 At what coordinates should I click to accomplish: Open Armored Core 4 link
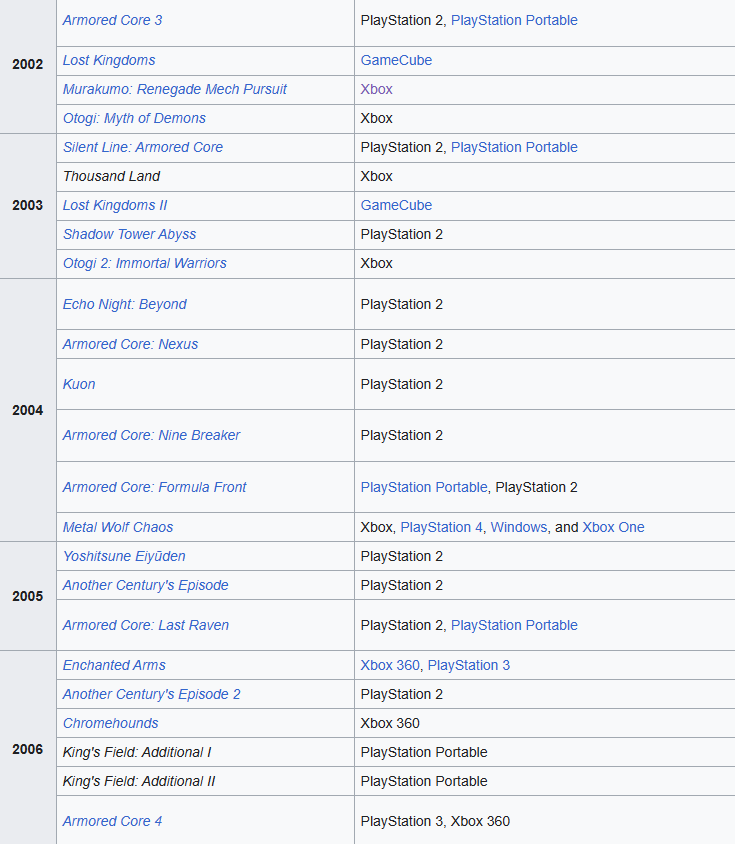[112, 822]
